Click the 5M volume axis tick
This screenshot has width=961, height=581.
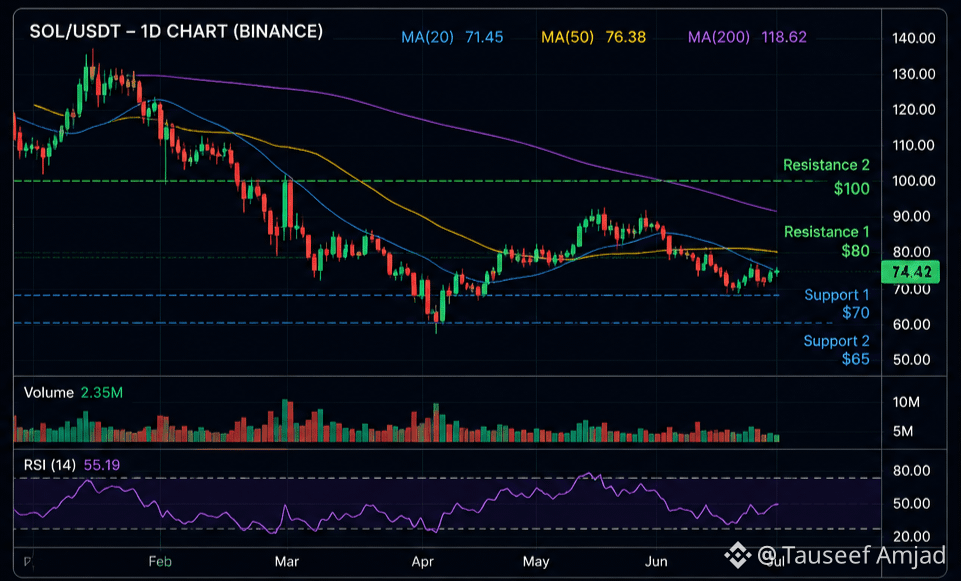pyautogui.click(x=903, y=431)
